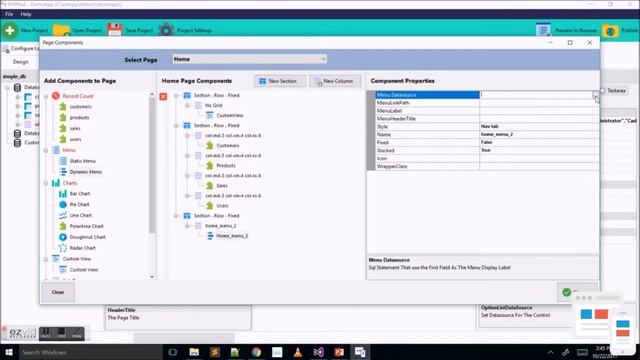
Task: Select the Doughnut Chart component icon
Action: [x=63, y=237]
